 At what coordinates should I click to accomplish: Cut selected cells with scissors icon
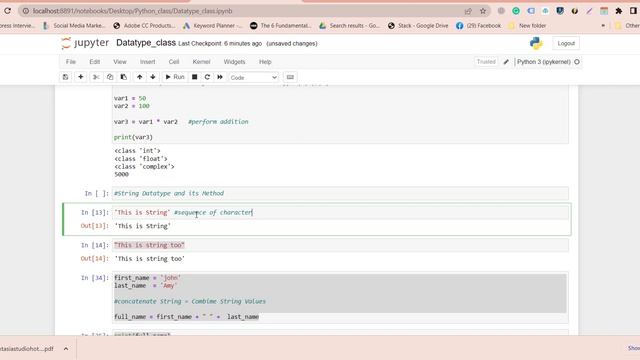click(96, 77)
